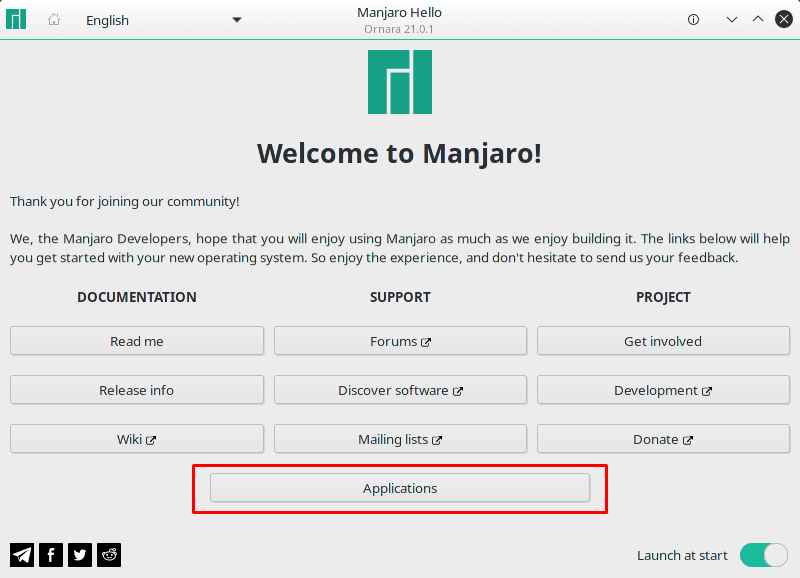Image resolution: width=800 pixels, height=578 pixels.
Task: Click the large Manjaro logo above the welcome text
Action: point(400,82)
